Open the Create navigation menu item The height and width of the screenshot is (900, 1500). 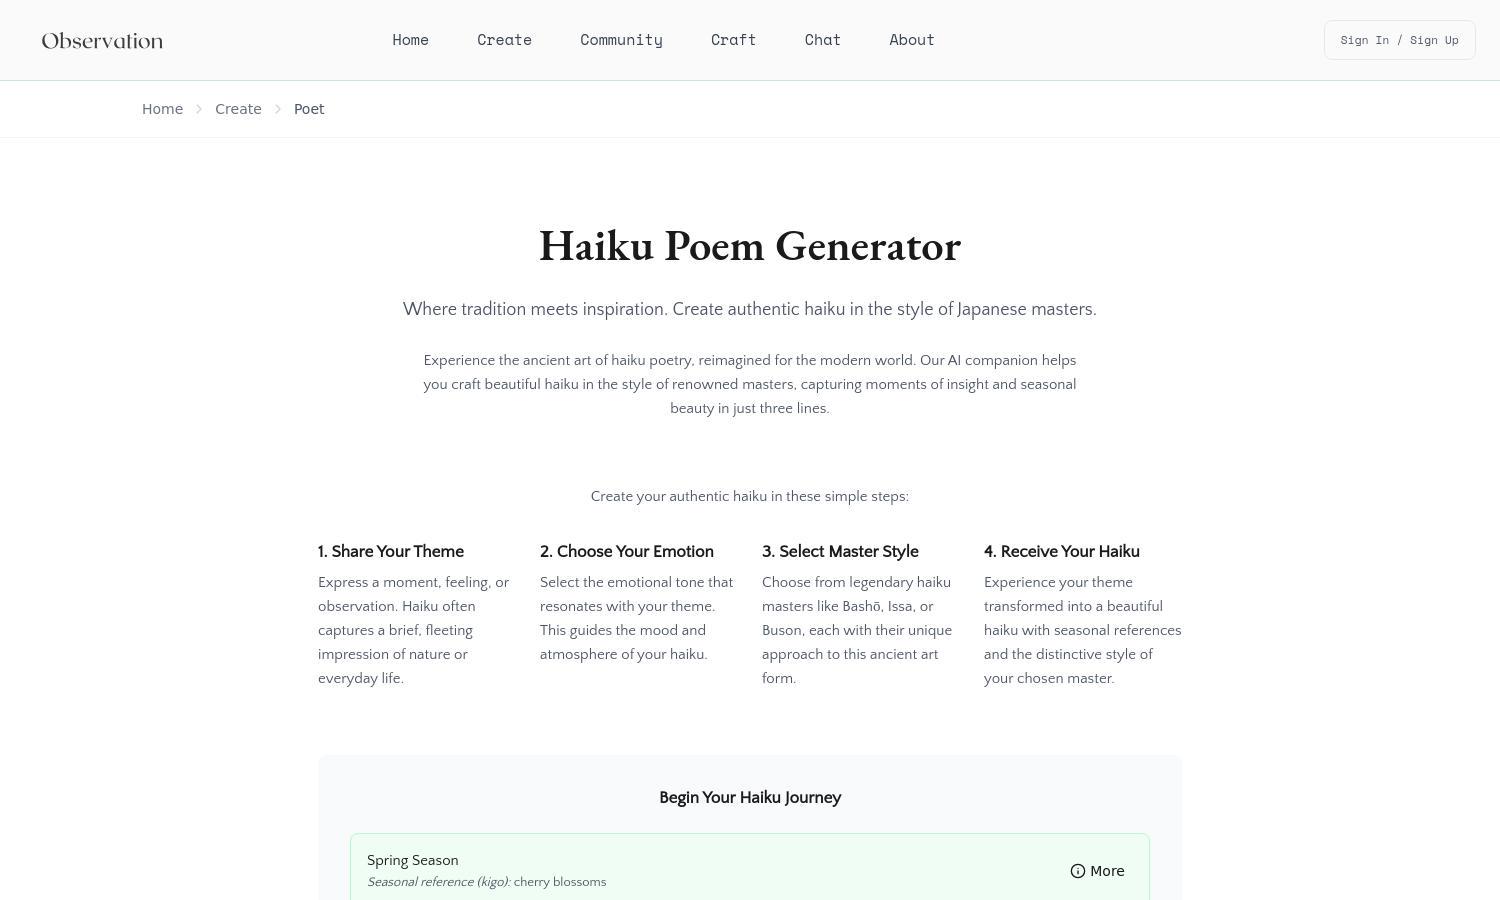504,40
